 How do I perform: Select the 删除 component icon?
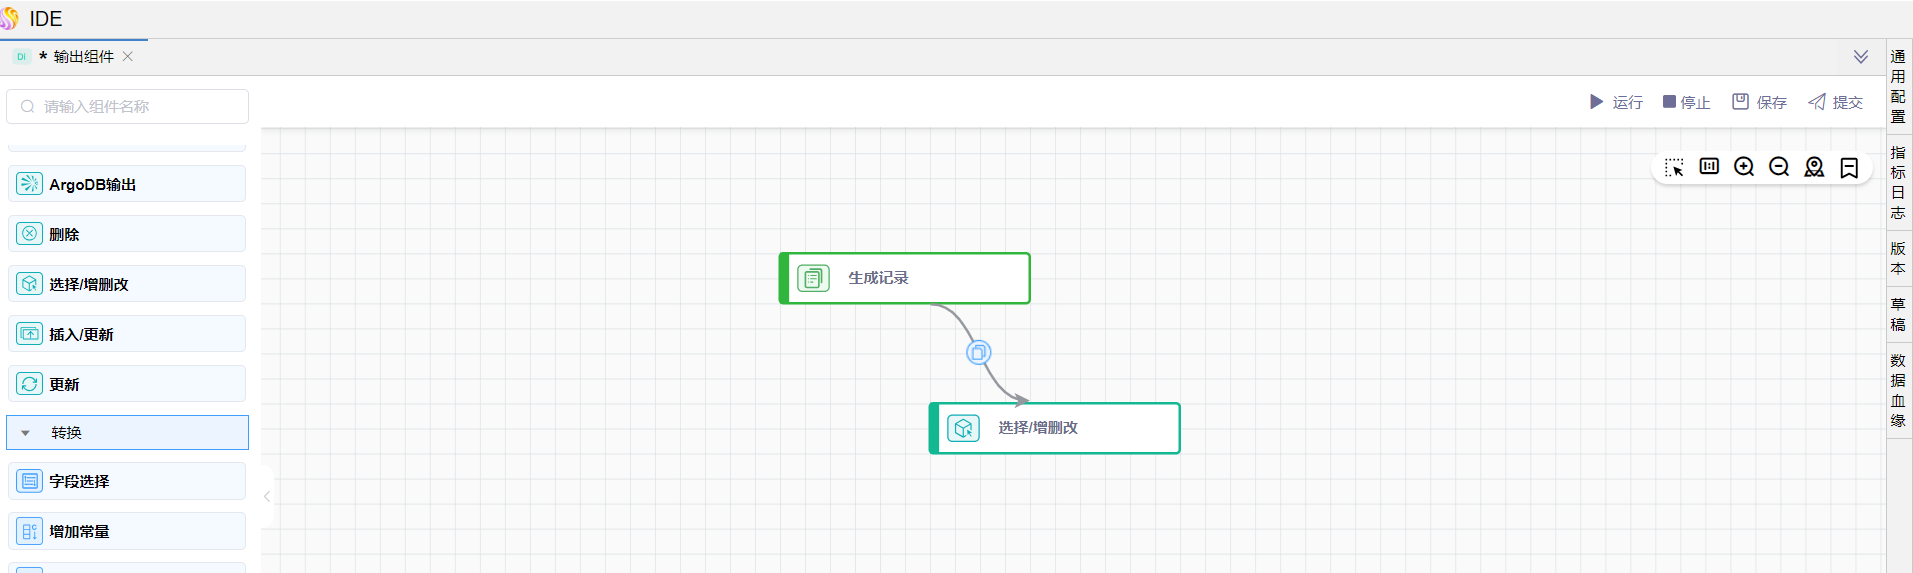30,234
